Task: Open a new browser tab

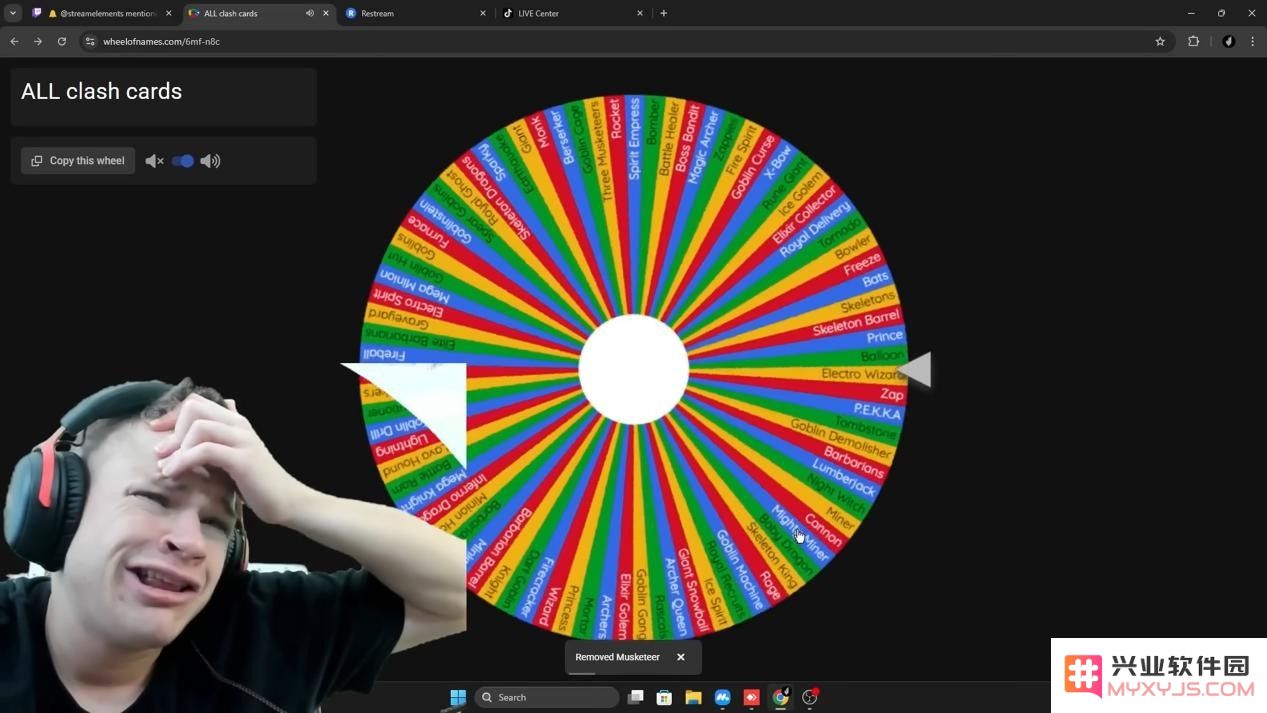Action: tap(663, 13)
